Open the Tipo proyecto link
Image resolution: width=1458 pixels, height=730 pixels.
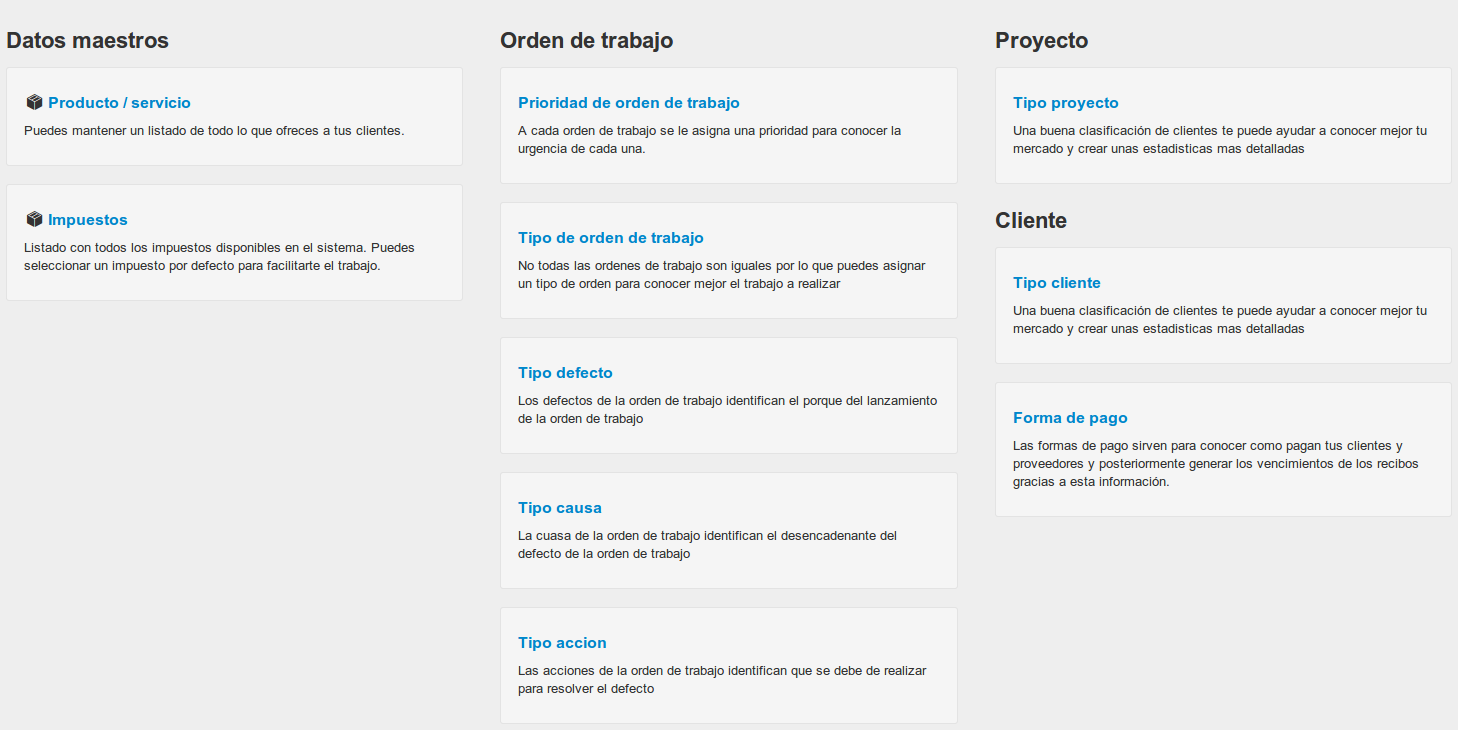point(1066,102)
